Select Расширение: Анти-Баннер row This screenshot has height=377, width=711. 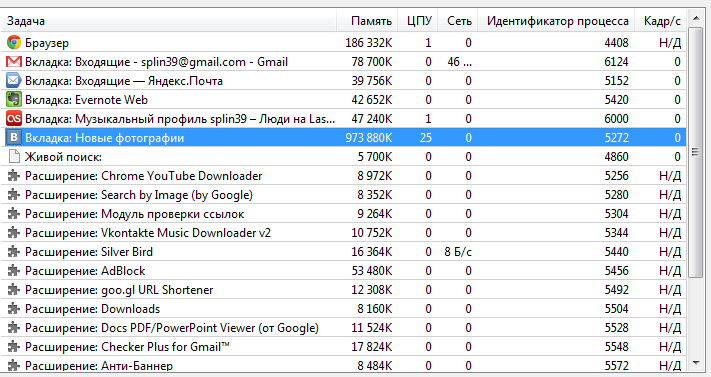(344, 365)
